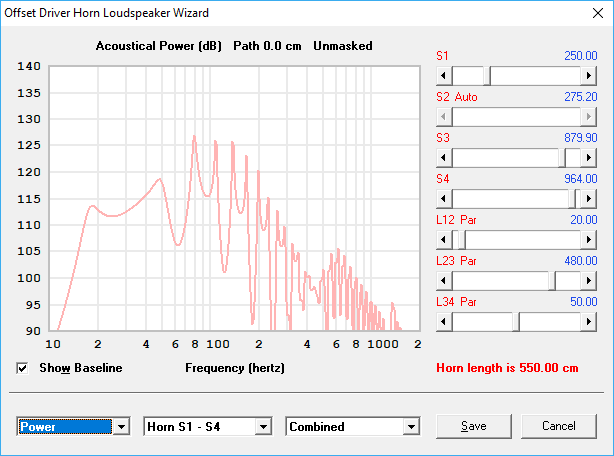Click the L12 slider thumb
The width and height of the screenshot is (614, 456).
coord(462,240)
